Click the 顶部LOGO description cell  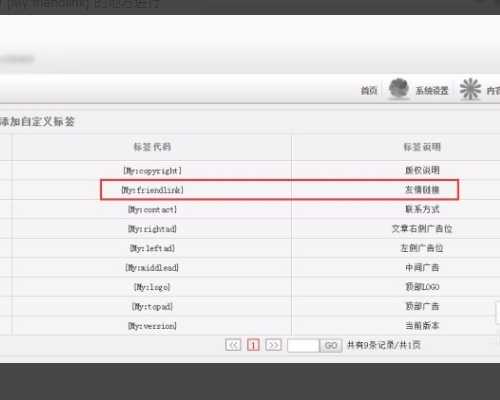[422, 287]
